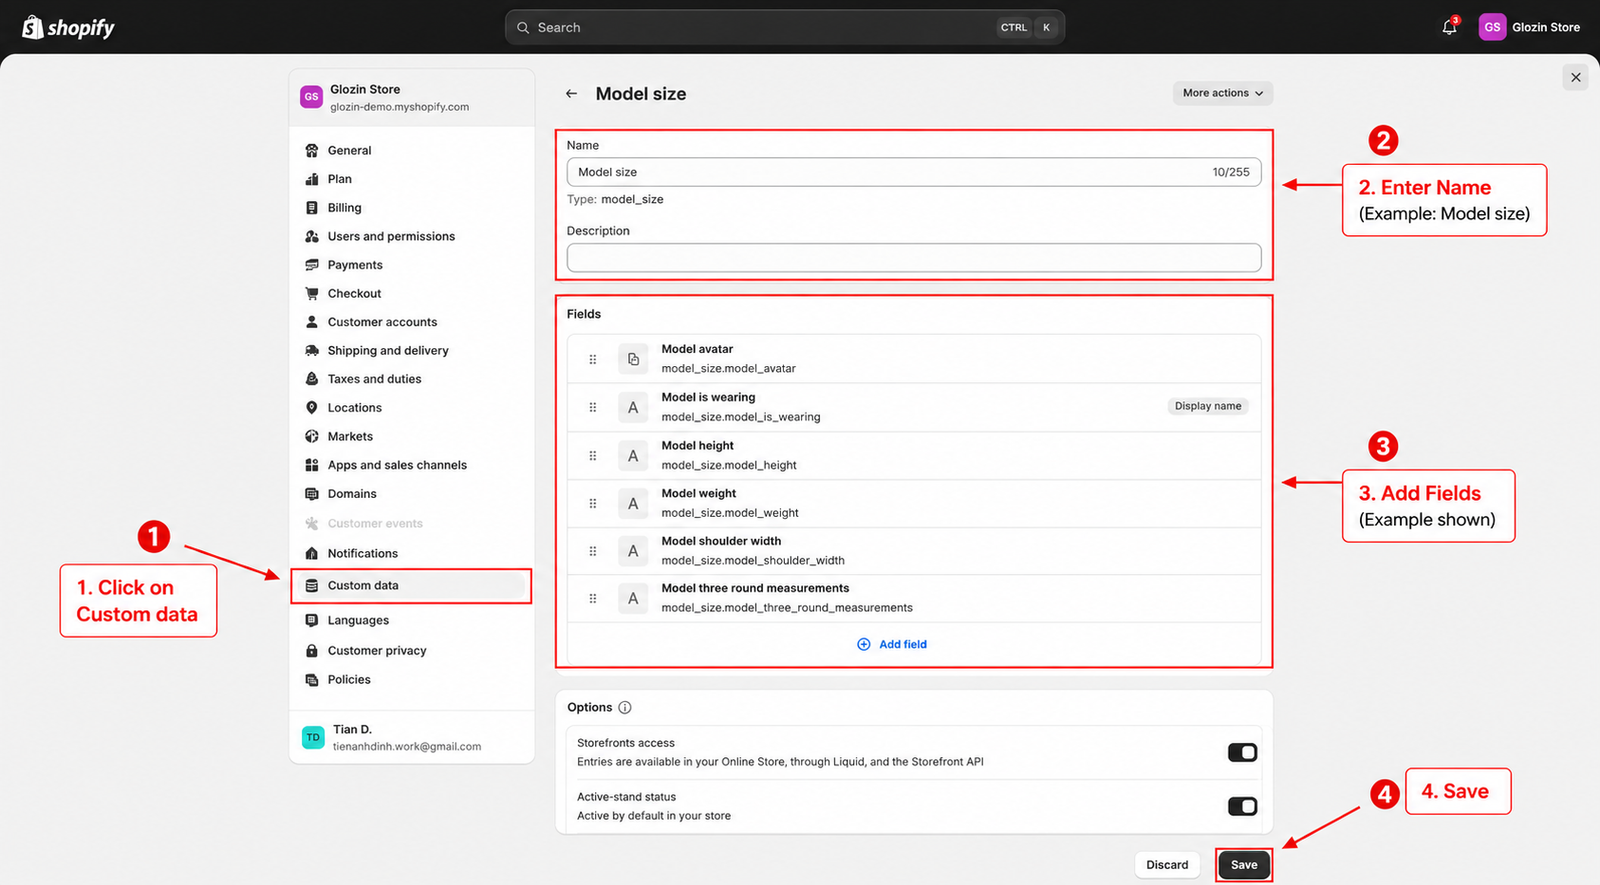Click the Locations pin icon

[312, 408]
